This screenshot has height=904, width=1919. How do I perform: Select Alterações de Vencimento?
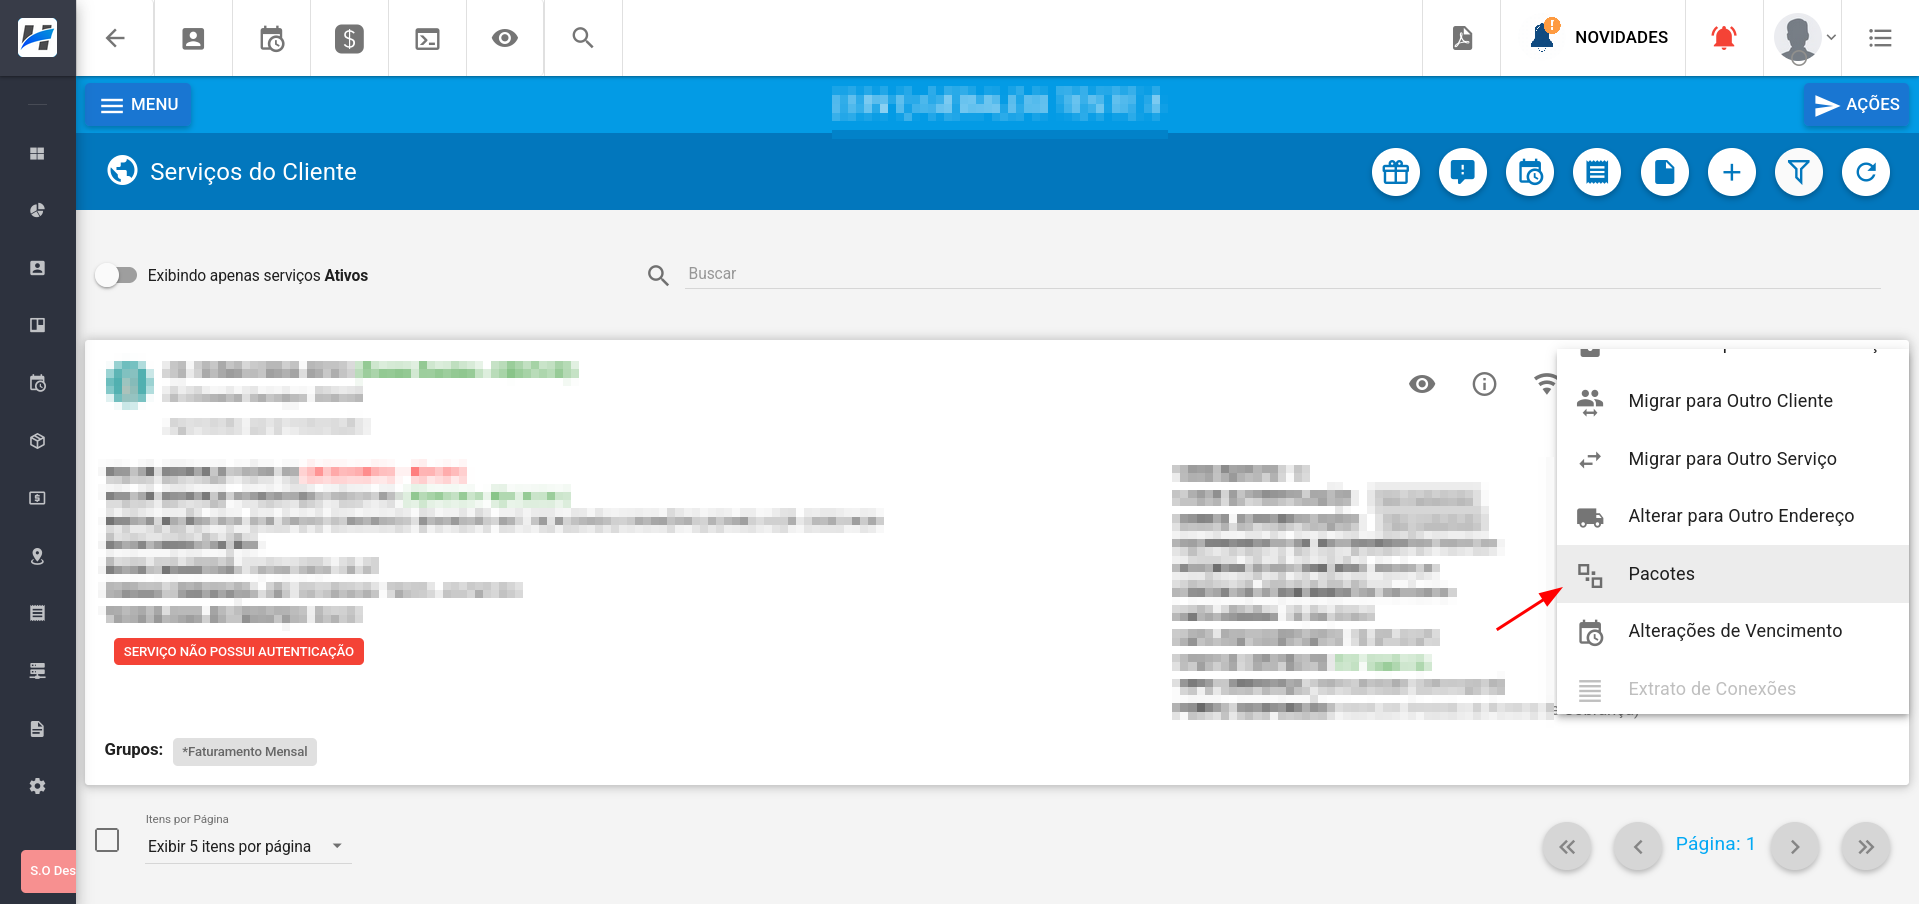(x=1733, y=631)
